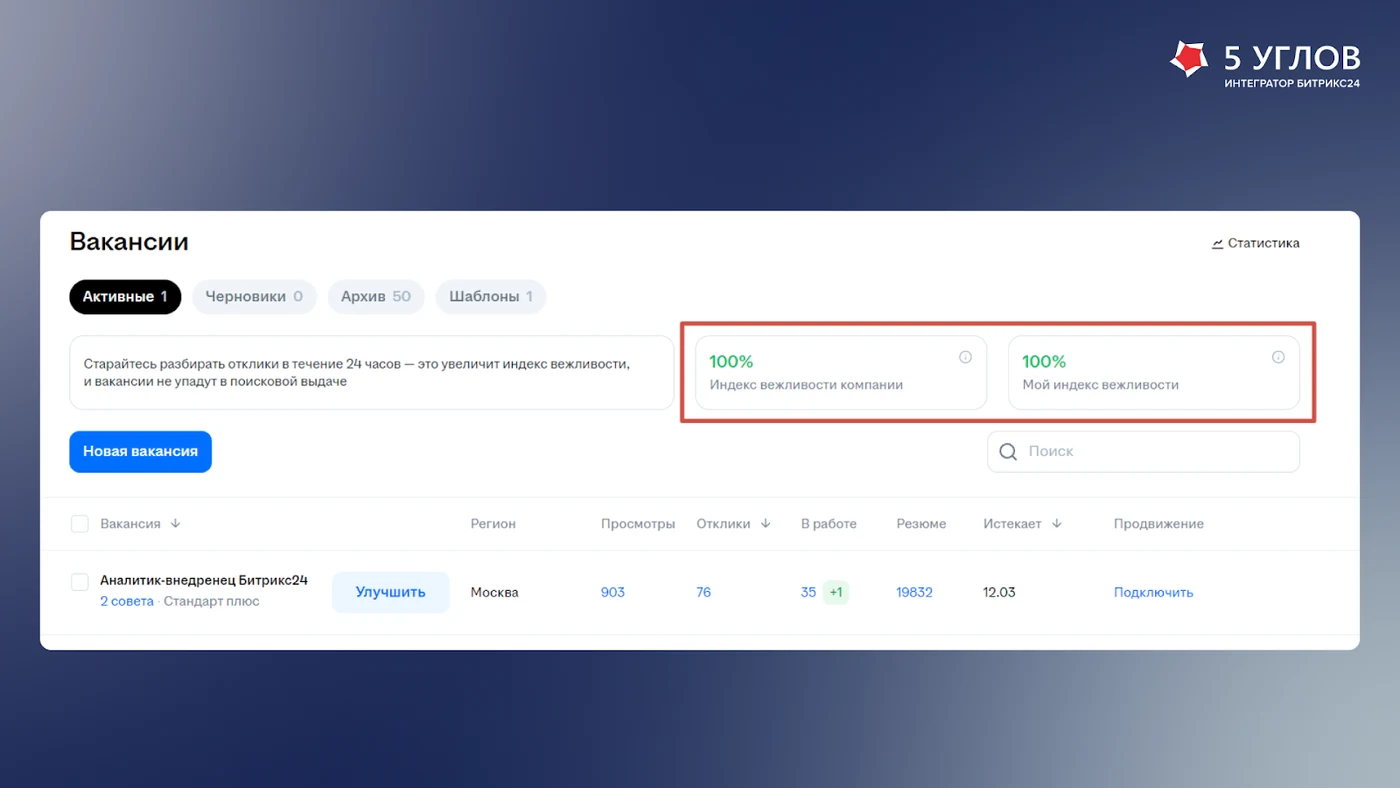Open the Аналитик-внедренец Битрикс24 vacancy
This screenshot has height=788, width=1400.
pos(204,580)
